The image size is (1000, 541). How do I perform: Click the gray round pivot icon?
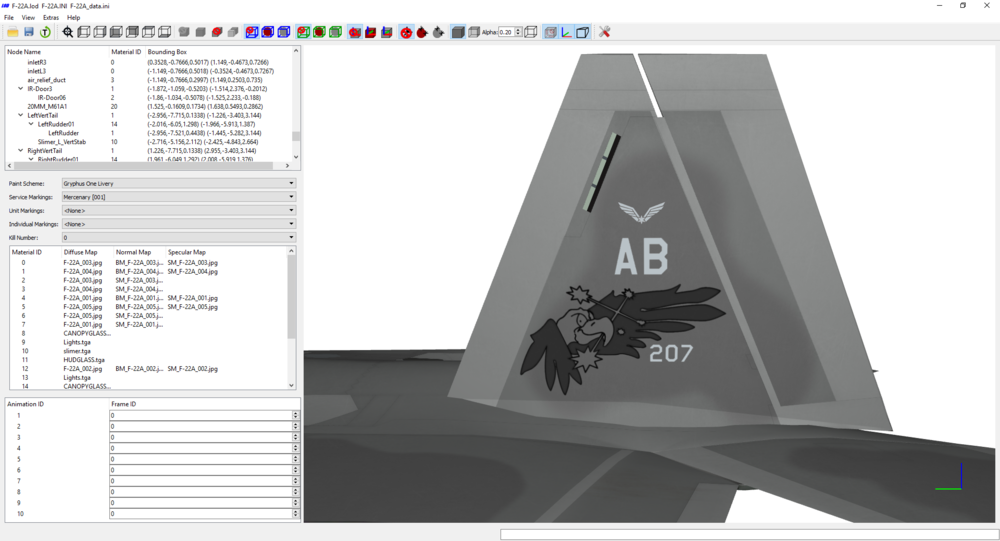(438, 32)
